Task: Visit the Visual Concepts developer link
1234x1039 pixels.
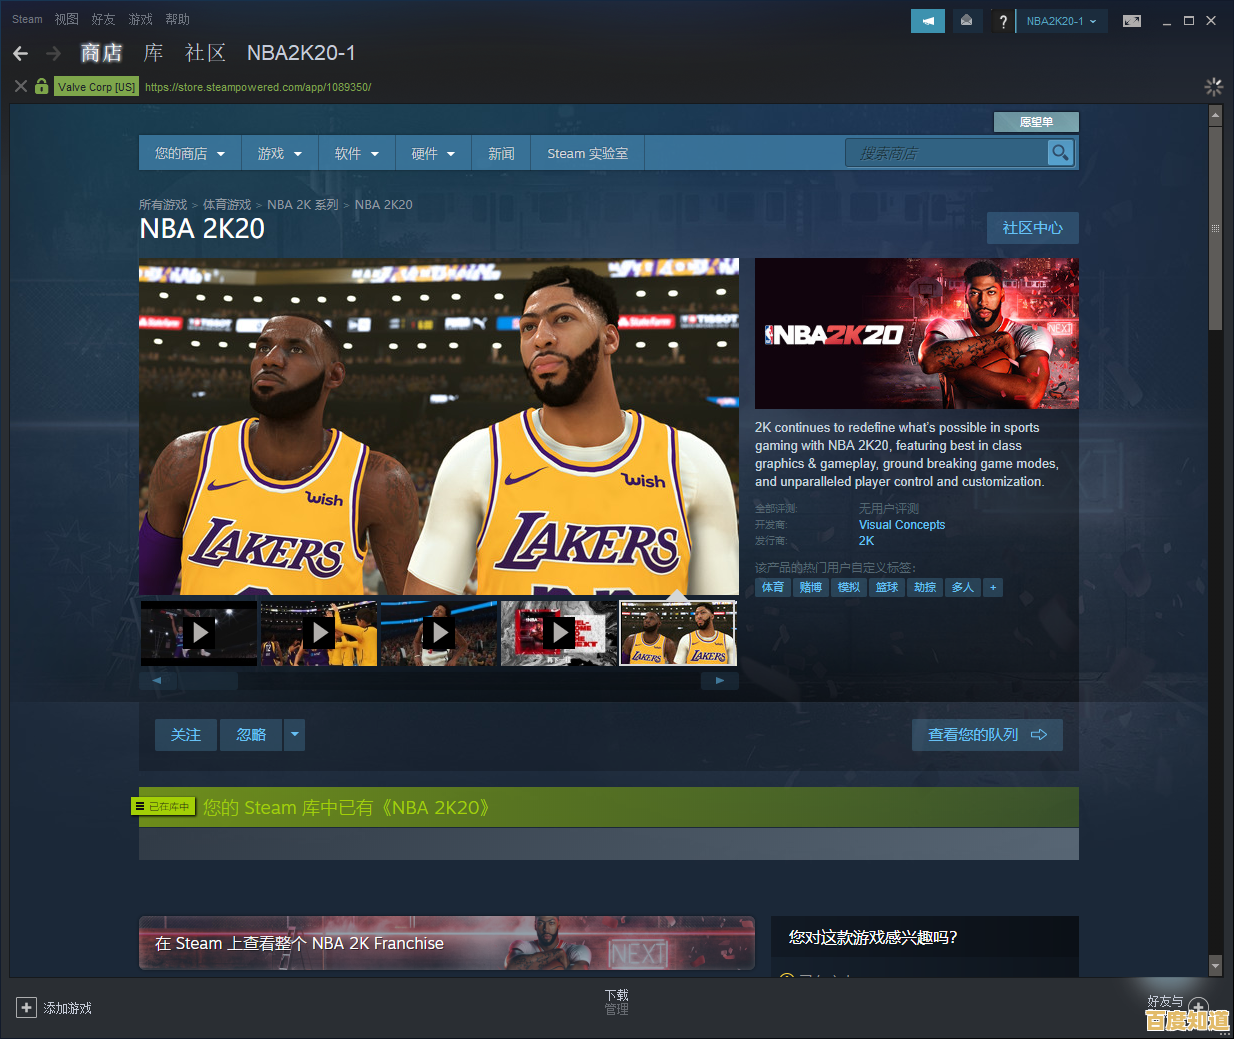Action: point(901,524)
